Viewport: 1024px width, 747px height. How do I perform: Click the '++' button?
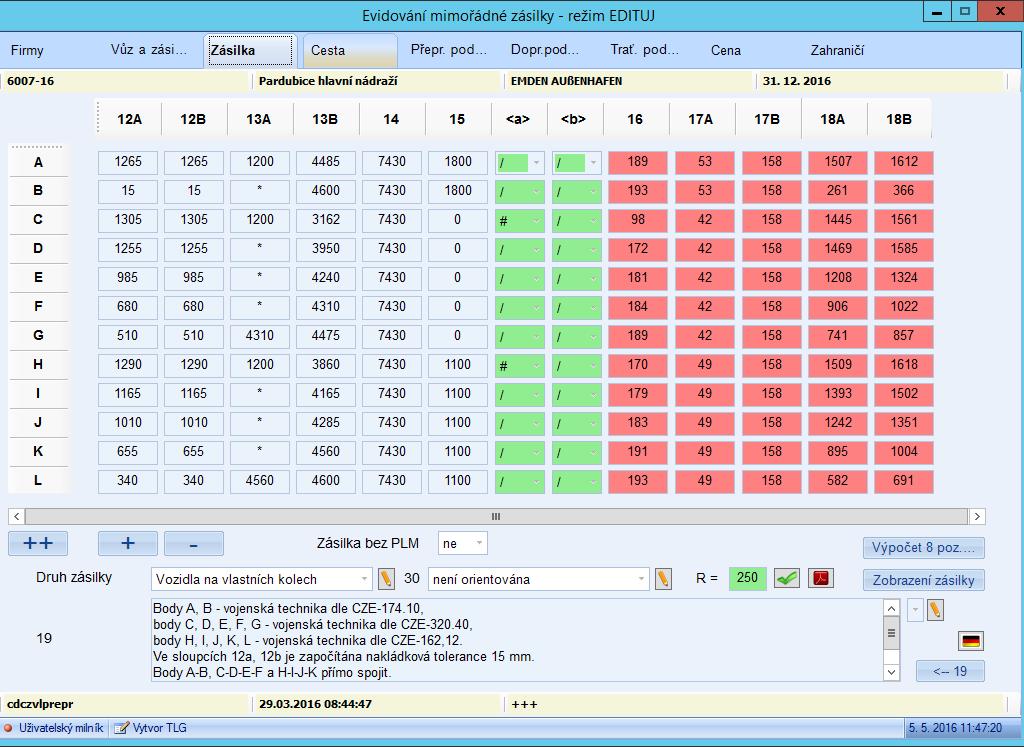click(38, 543)
